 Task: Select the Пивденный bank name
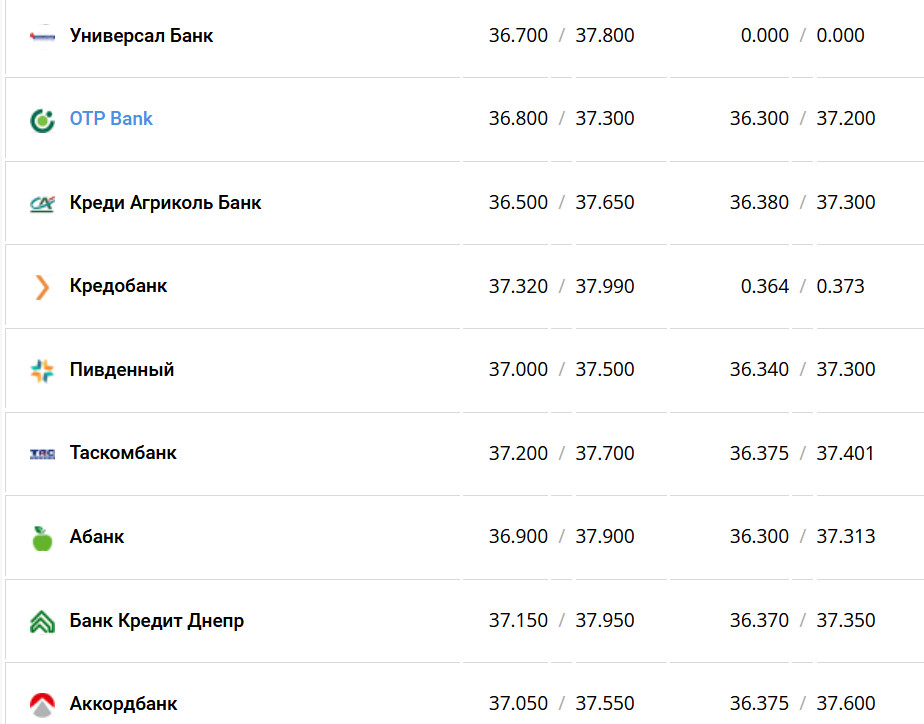click(122, 370)
